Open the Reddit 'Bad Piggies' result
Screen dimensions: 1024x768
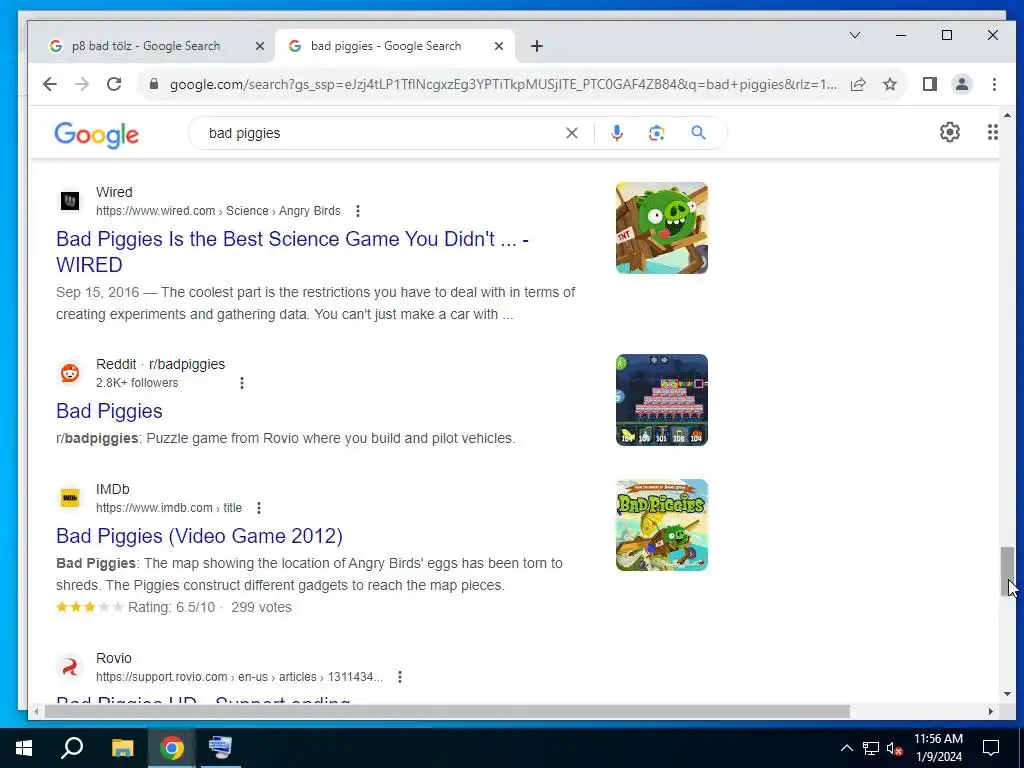[x=109, y=411]
